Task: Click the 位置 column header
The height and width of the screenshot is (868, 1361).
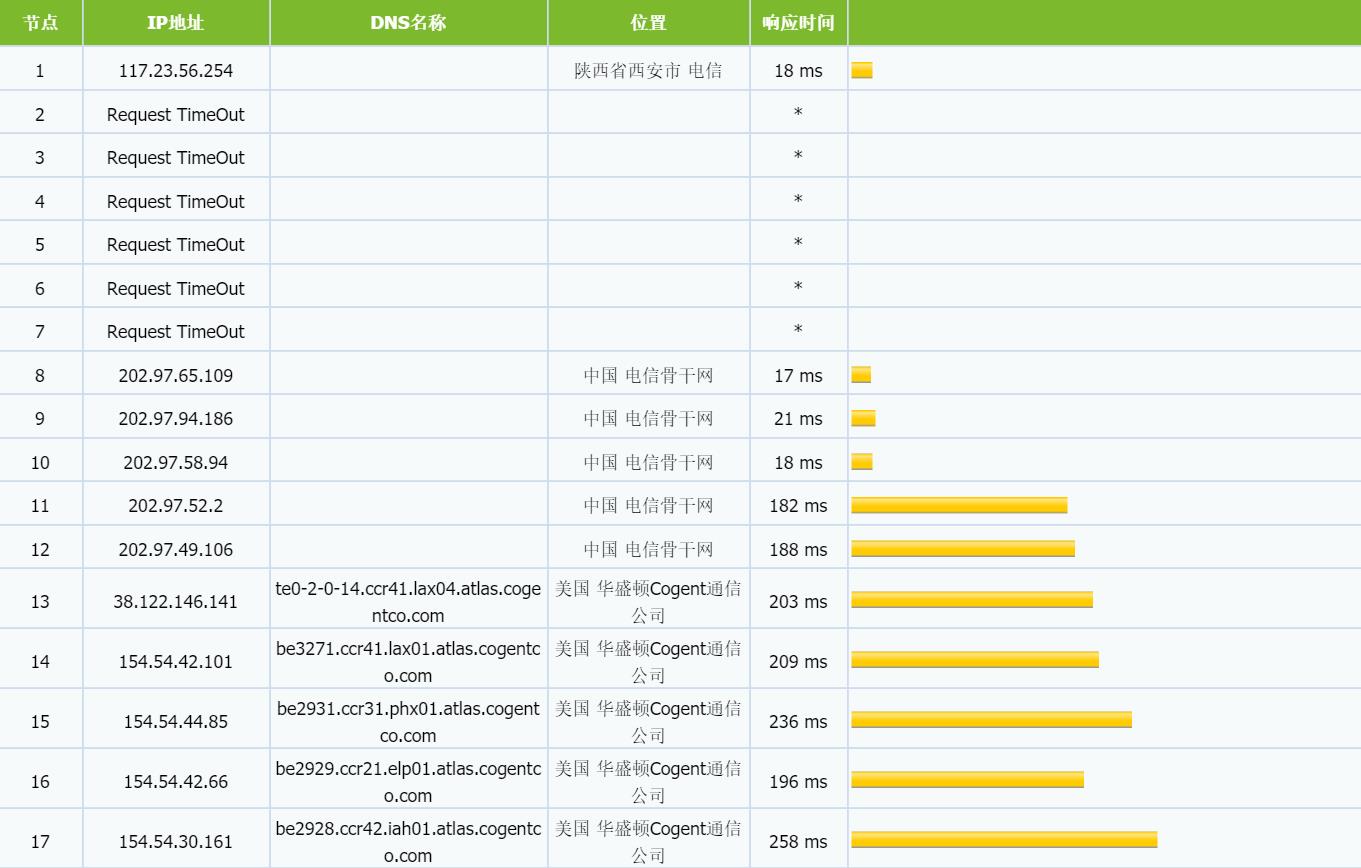Action: tap(649, 23)
